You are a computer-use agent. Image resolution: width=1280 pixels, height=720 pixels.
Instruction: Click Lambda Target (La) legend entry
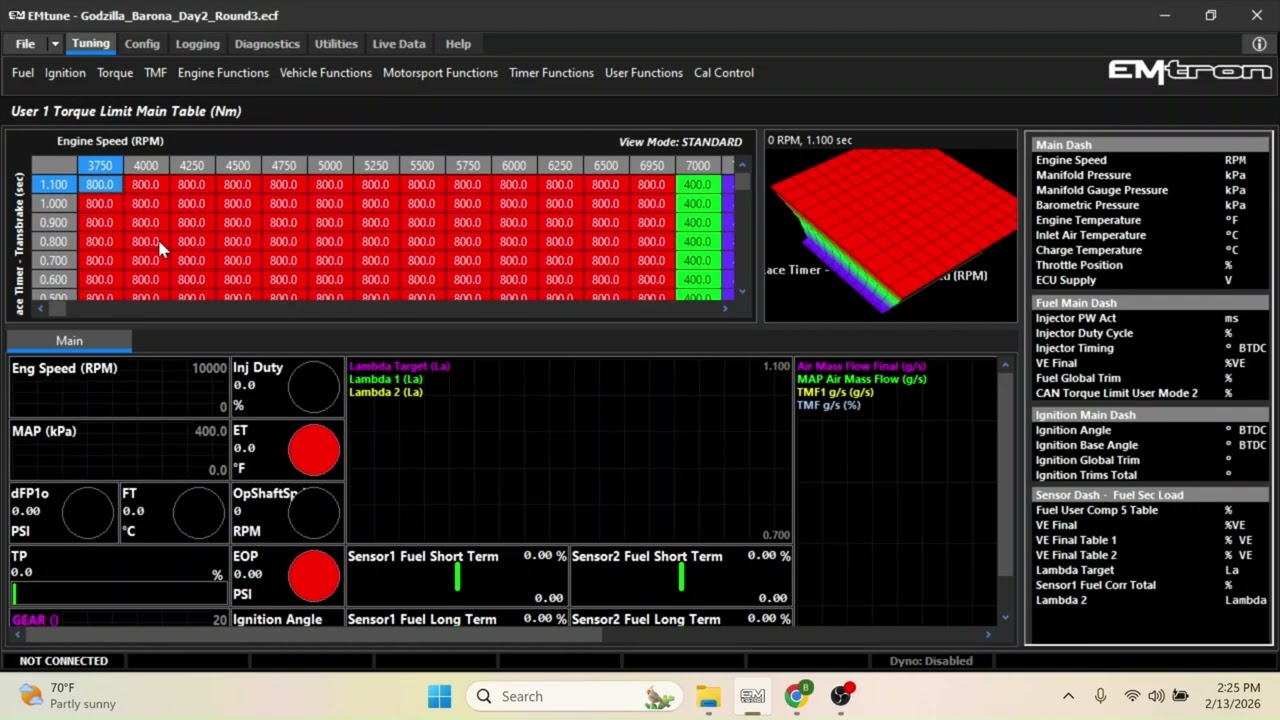coord(399,366)
